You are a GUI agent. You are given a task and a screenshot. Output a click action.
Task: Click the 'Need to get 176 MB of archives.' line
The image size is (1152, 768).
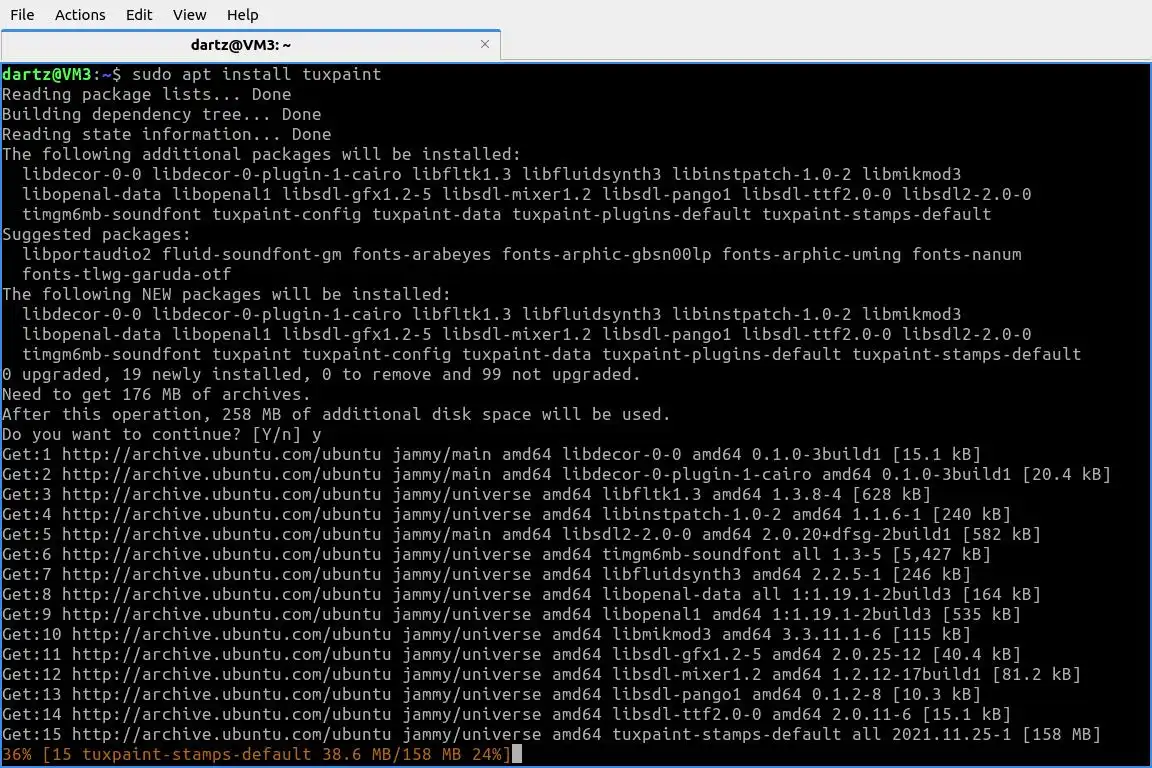(x=156, y=394)
